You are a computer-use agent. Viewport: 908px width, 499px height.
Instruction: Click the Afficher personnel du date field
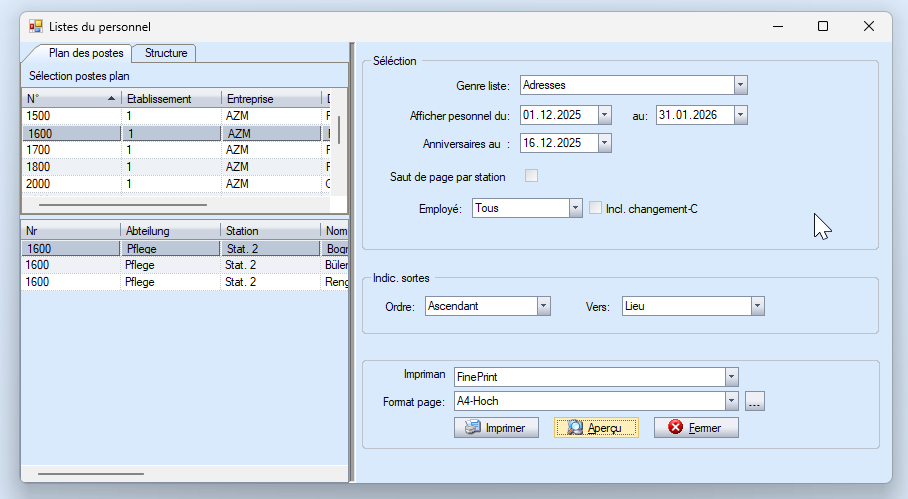pyautogui.click(x=558, y=115)
